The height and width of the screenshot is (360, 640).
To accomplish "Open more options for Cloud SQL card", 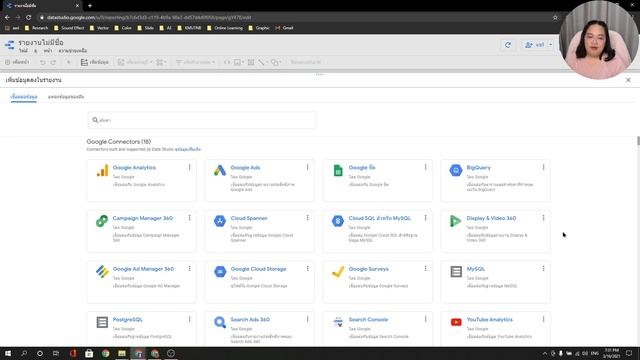I will [425, 218].
